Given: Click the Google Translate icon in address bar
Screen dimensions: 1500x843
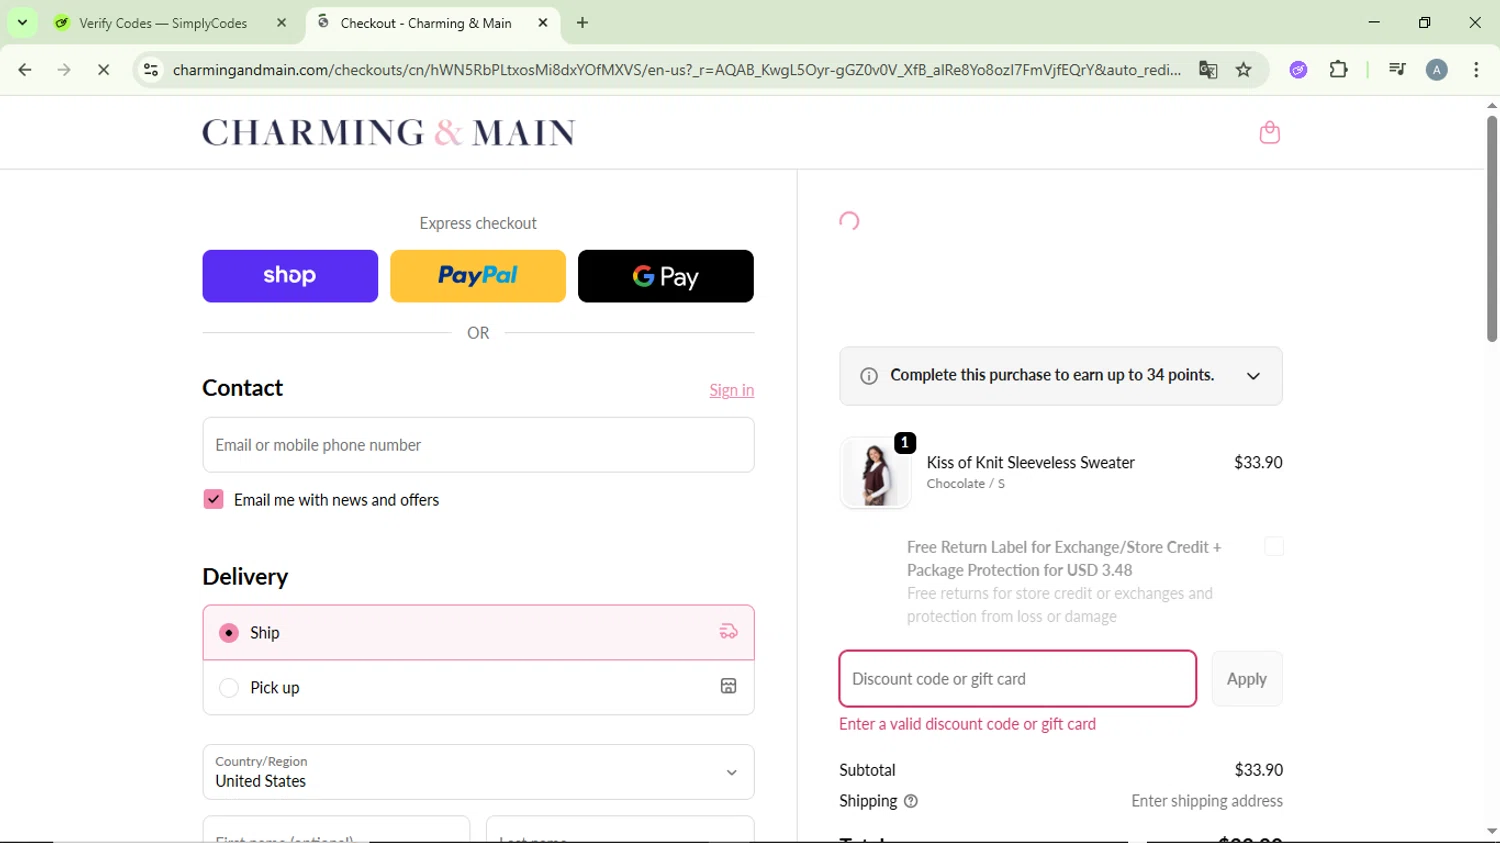Looking at the screenshot, I should pos(1208,70).
